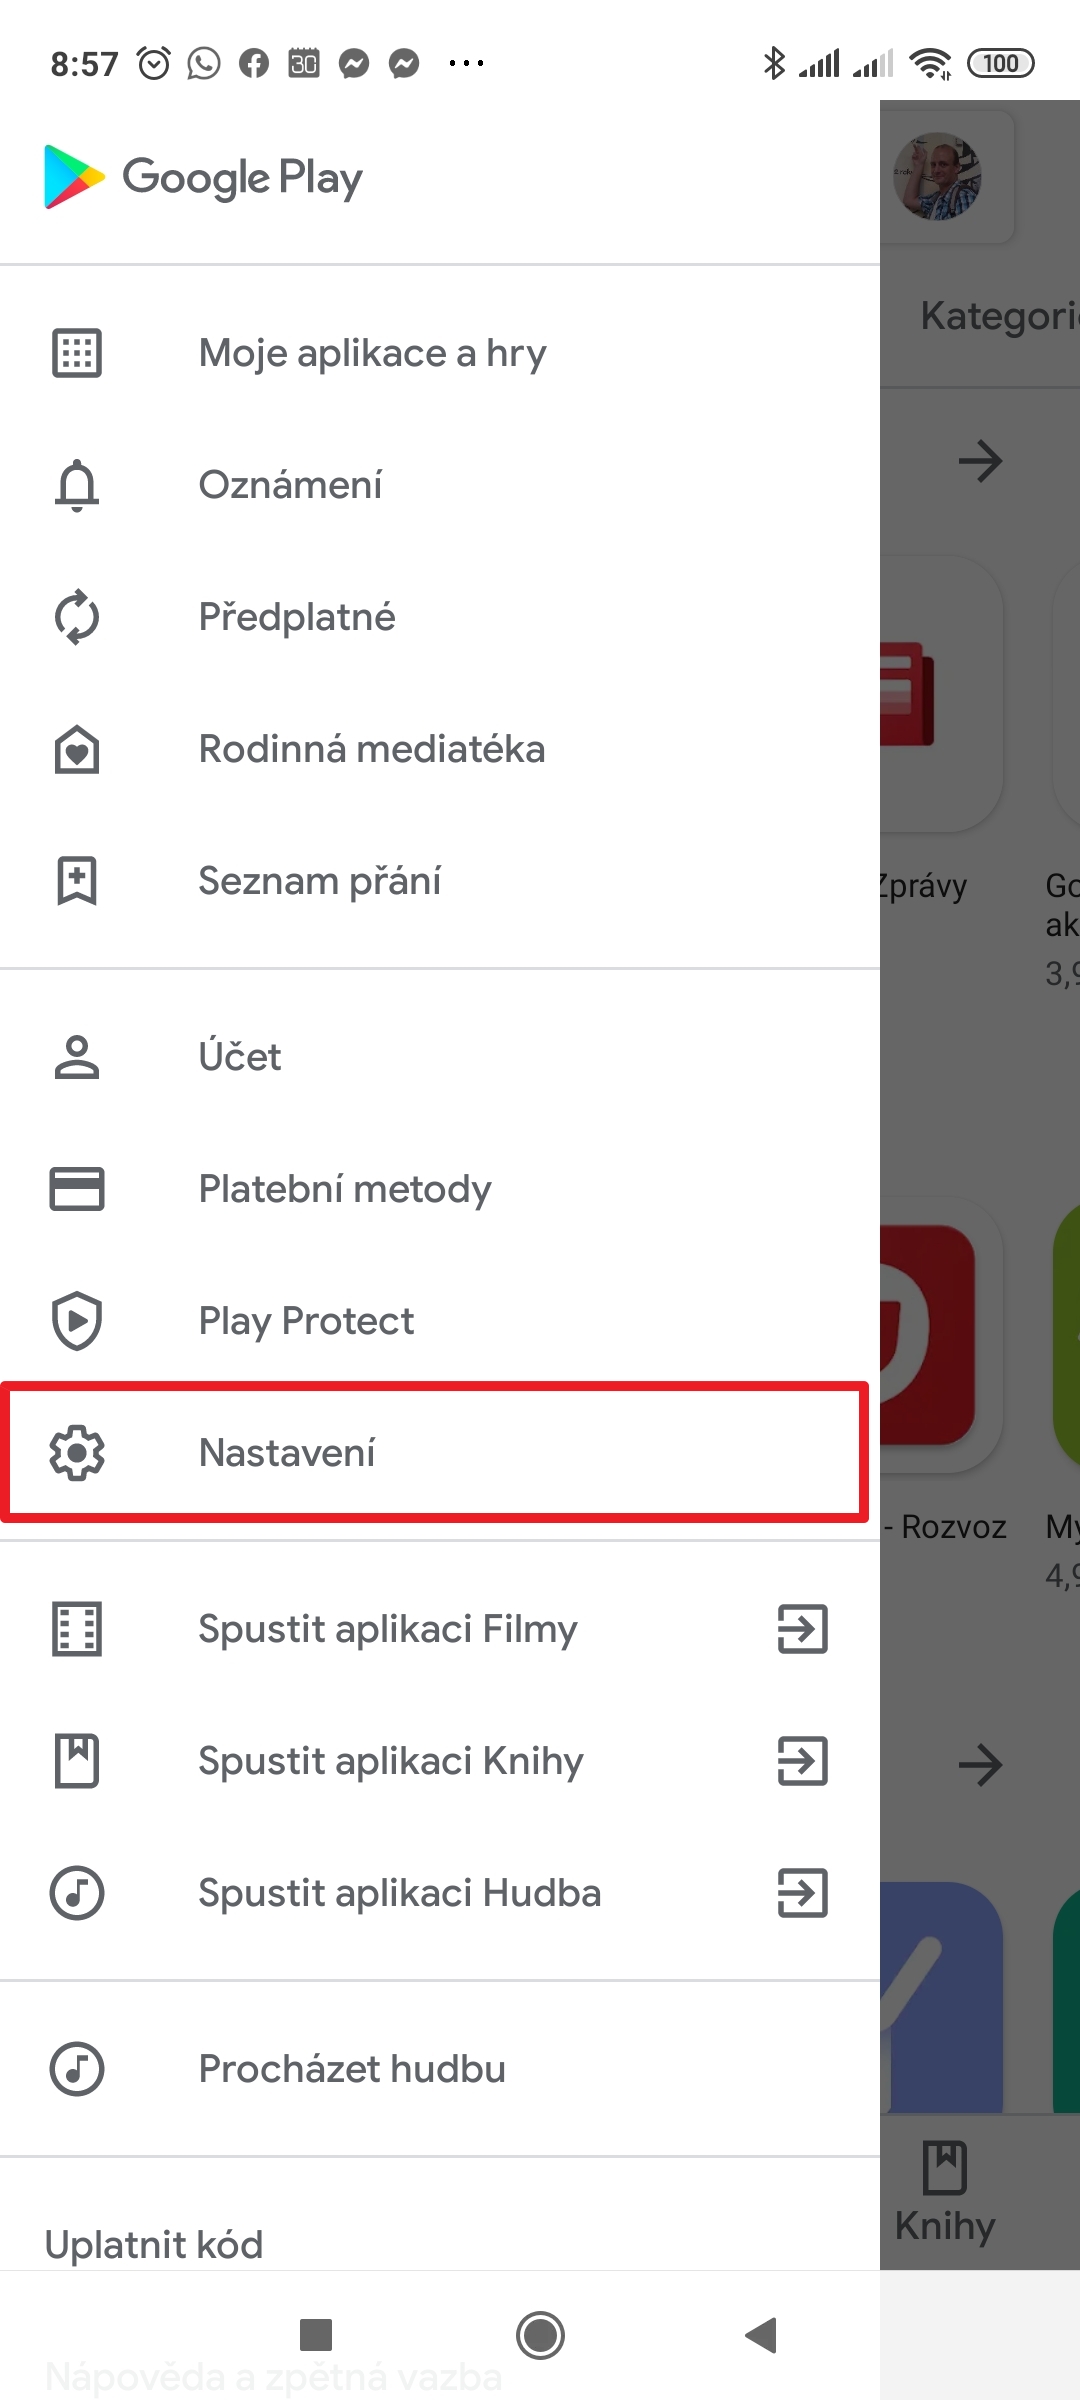The height and width of the screenshot is (2400, 1080).
Task: Tap the Oznámení bell icon
Action: (x=77, y=486)
